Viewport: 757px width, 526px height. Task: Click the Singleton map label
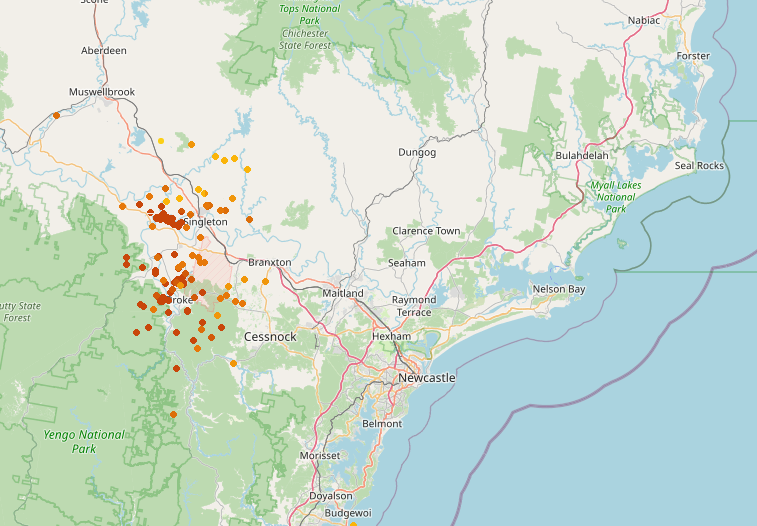pyautogui.click(x=206, y=222)
